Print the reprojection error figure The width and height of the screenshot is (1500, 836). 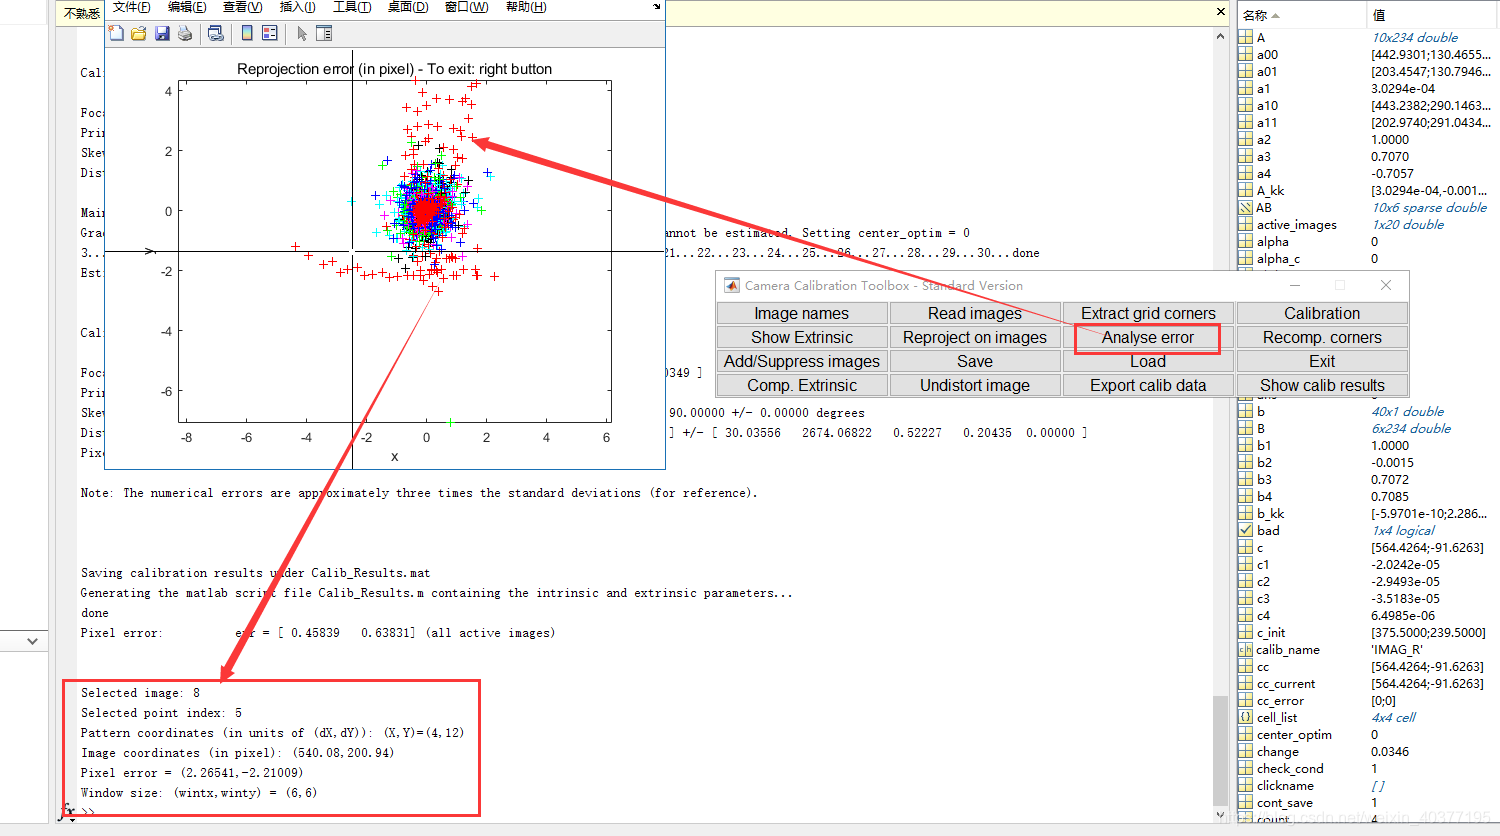(x=184, y=33)
